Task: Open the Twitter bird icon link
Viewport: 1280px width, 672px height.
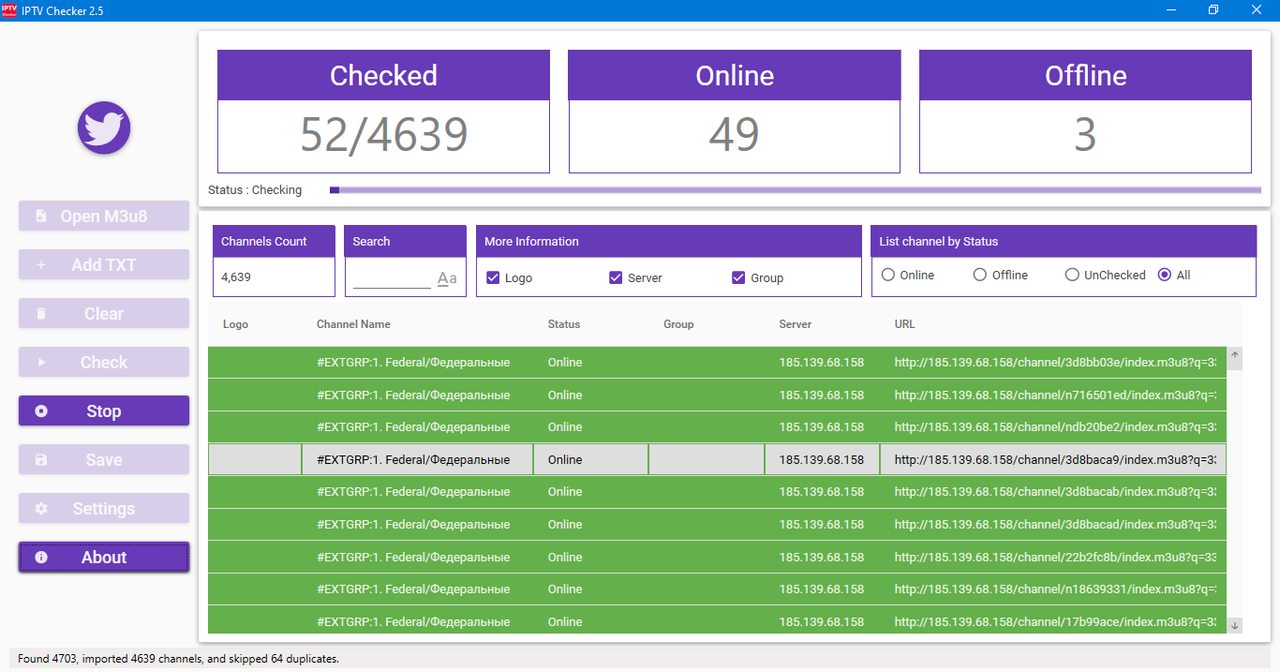Action: [x=104, y=128]
